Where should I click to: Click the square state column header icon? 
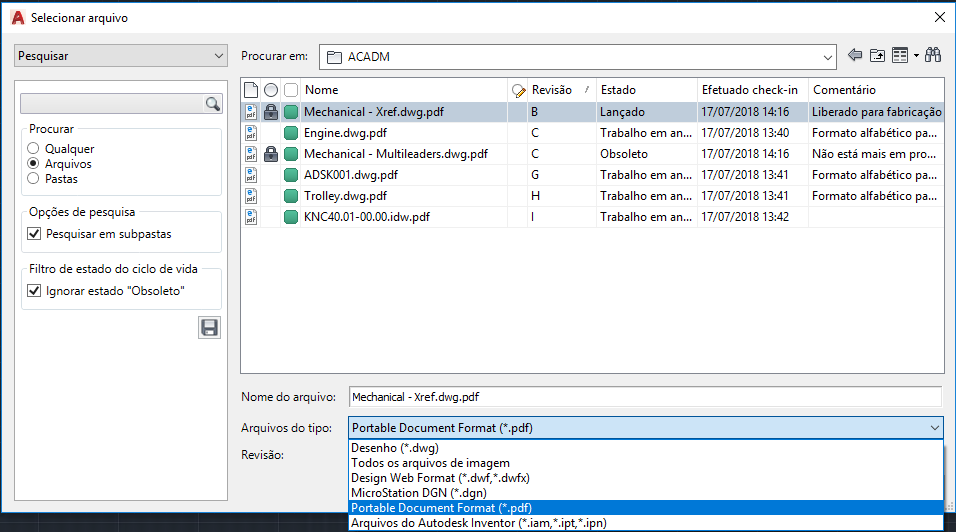(x=291, y=90)
